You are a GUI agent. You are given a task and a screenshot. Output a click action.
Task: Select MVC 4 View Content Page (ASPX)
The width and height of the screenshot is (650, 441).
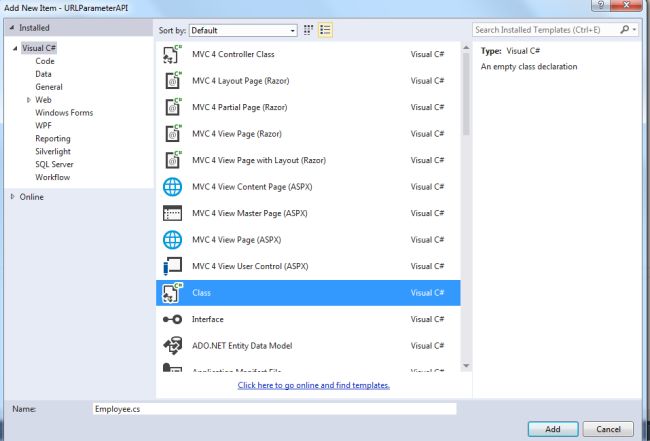[252, 187]
